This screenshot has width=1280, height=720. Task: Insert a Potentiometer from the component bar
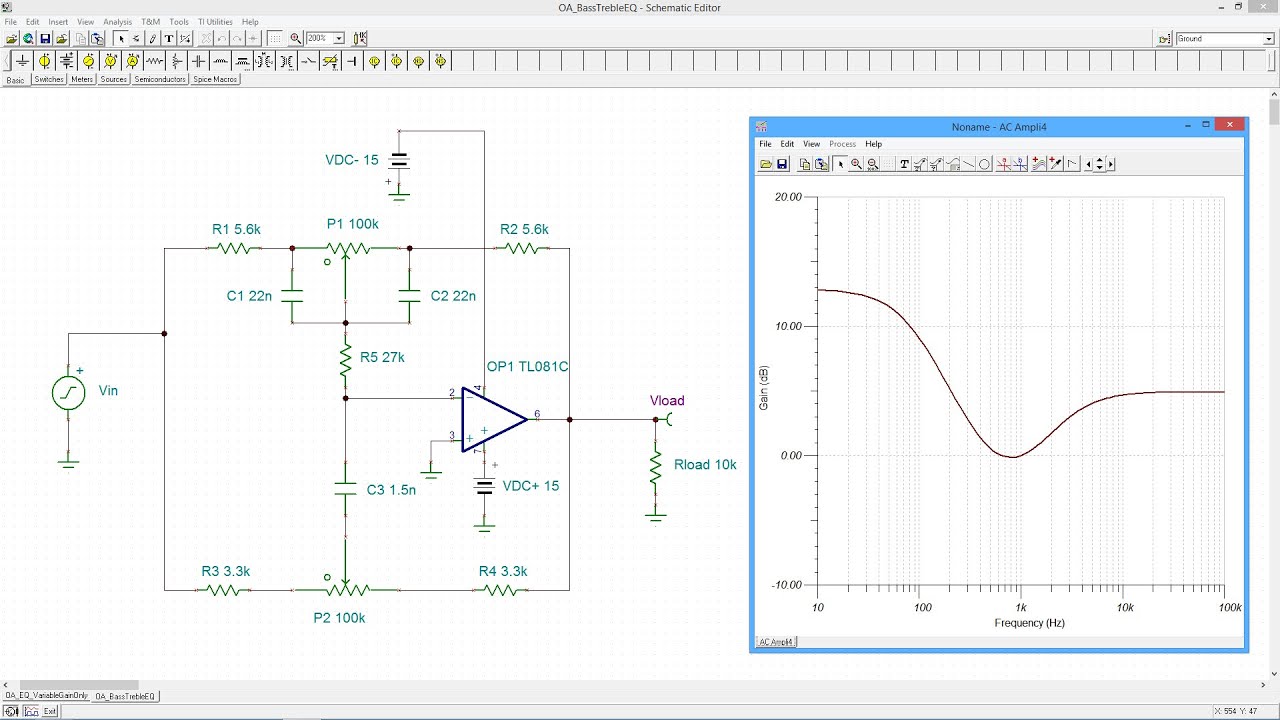(176, 61)
